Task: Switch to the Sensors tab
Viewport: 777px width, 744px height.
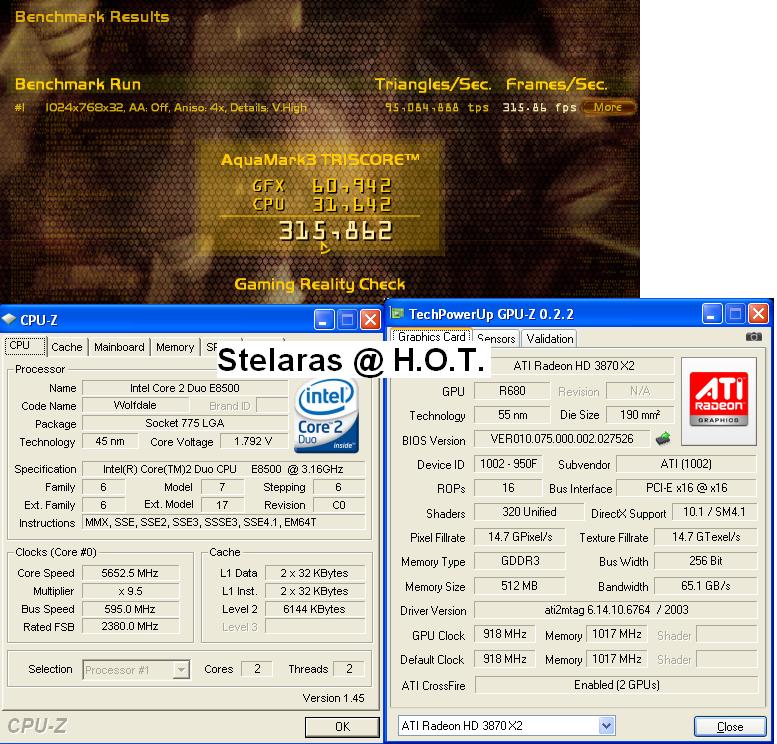Action: coord(497,339)
